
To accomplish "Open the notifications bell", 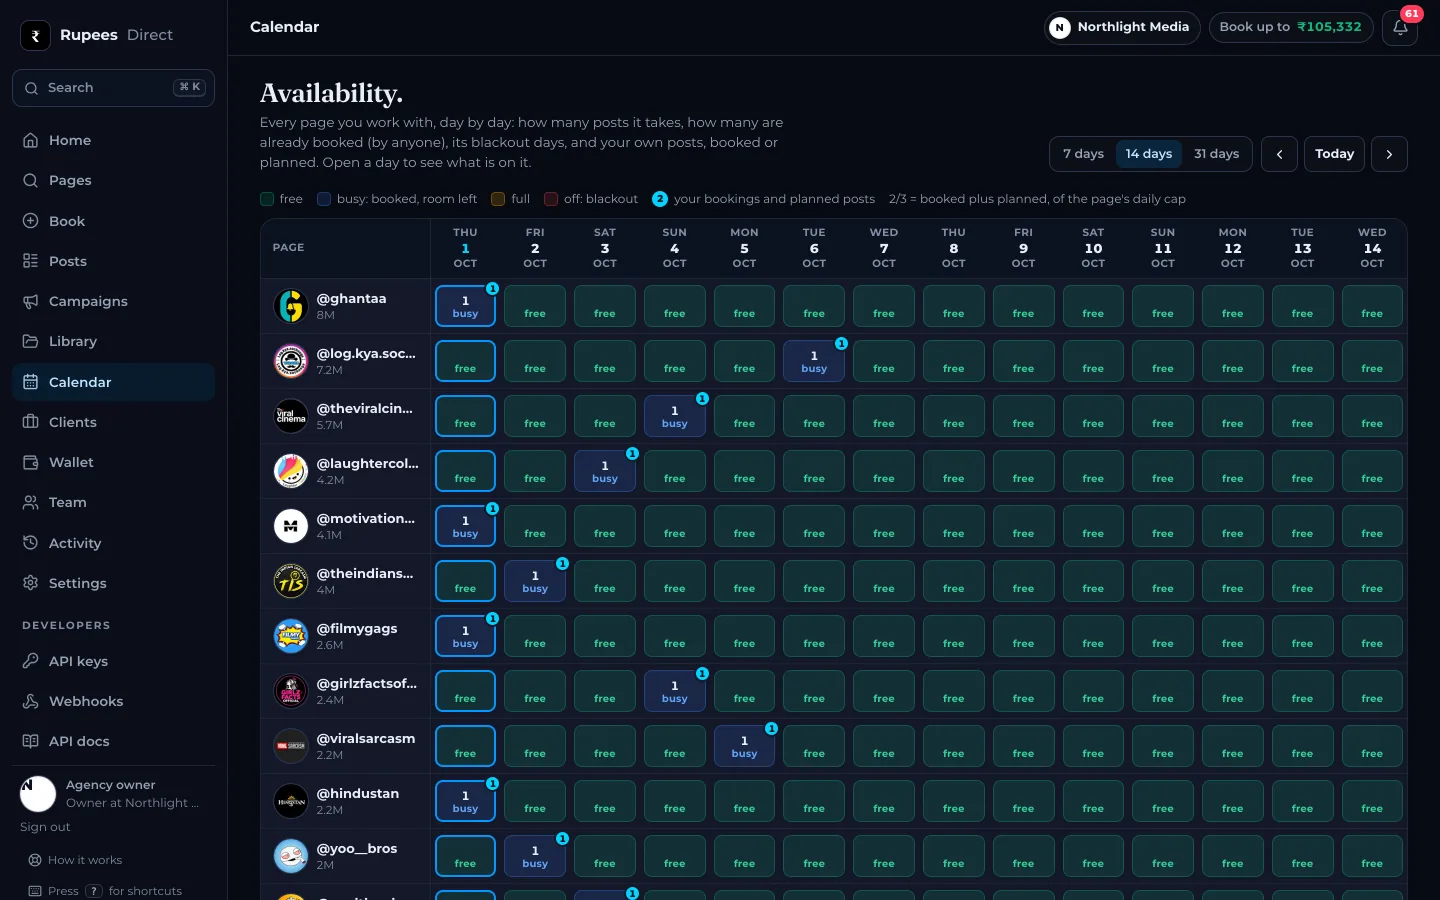I will click(x=1400, y=27).
